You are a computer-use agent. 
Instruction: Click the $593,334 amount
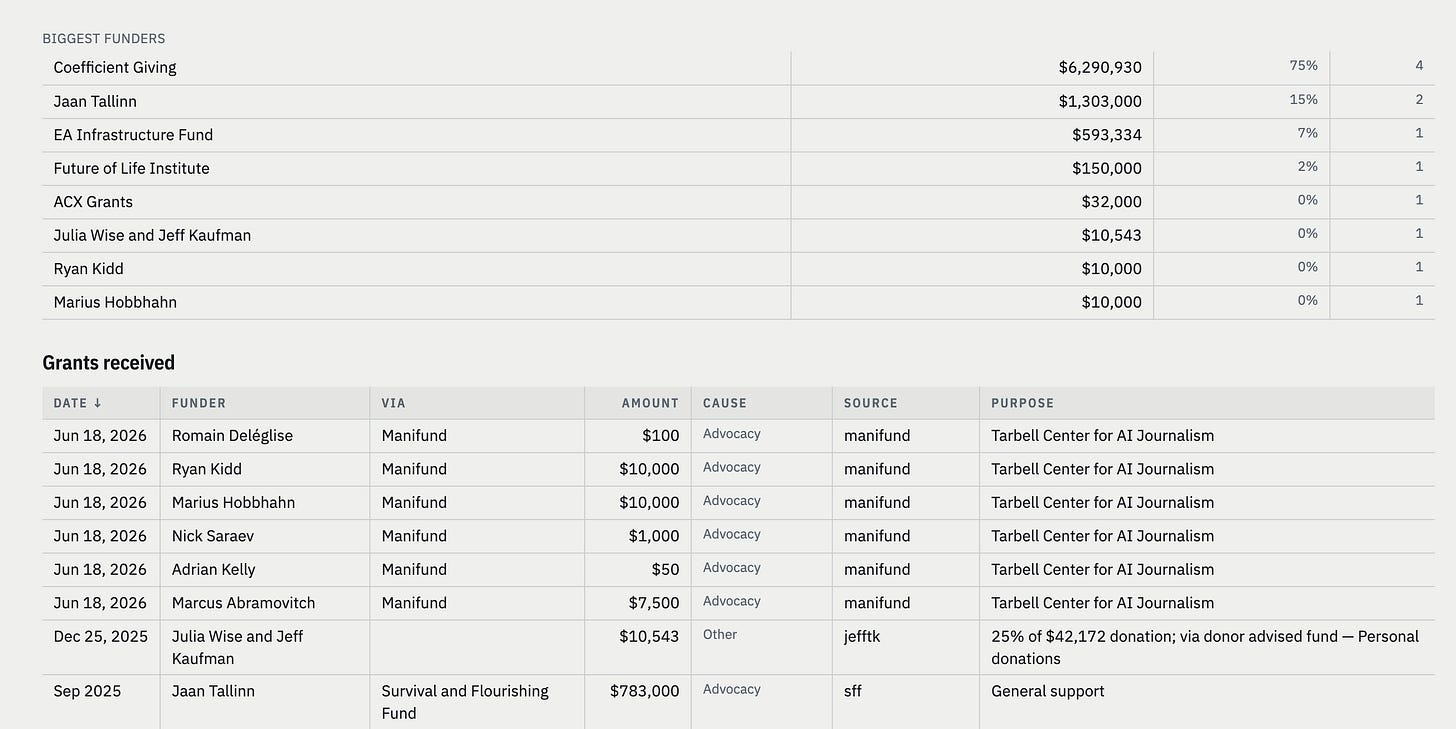pos(1107,135)
